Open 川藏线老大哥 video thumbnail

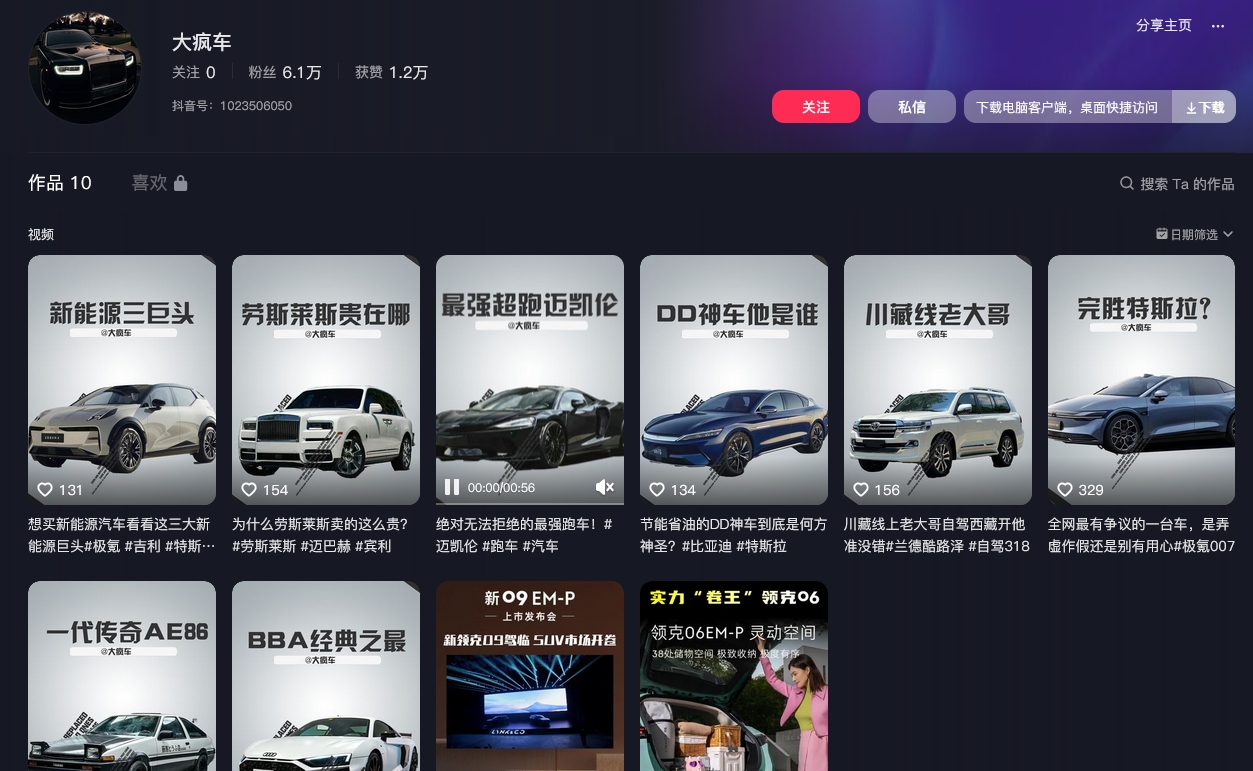[x=938, y=380]
